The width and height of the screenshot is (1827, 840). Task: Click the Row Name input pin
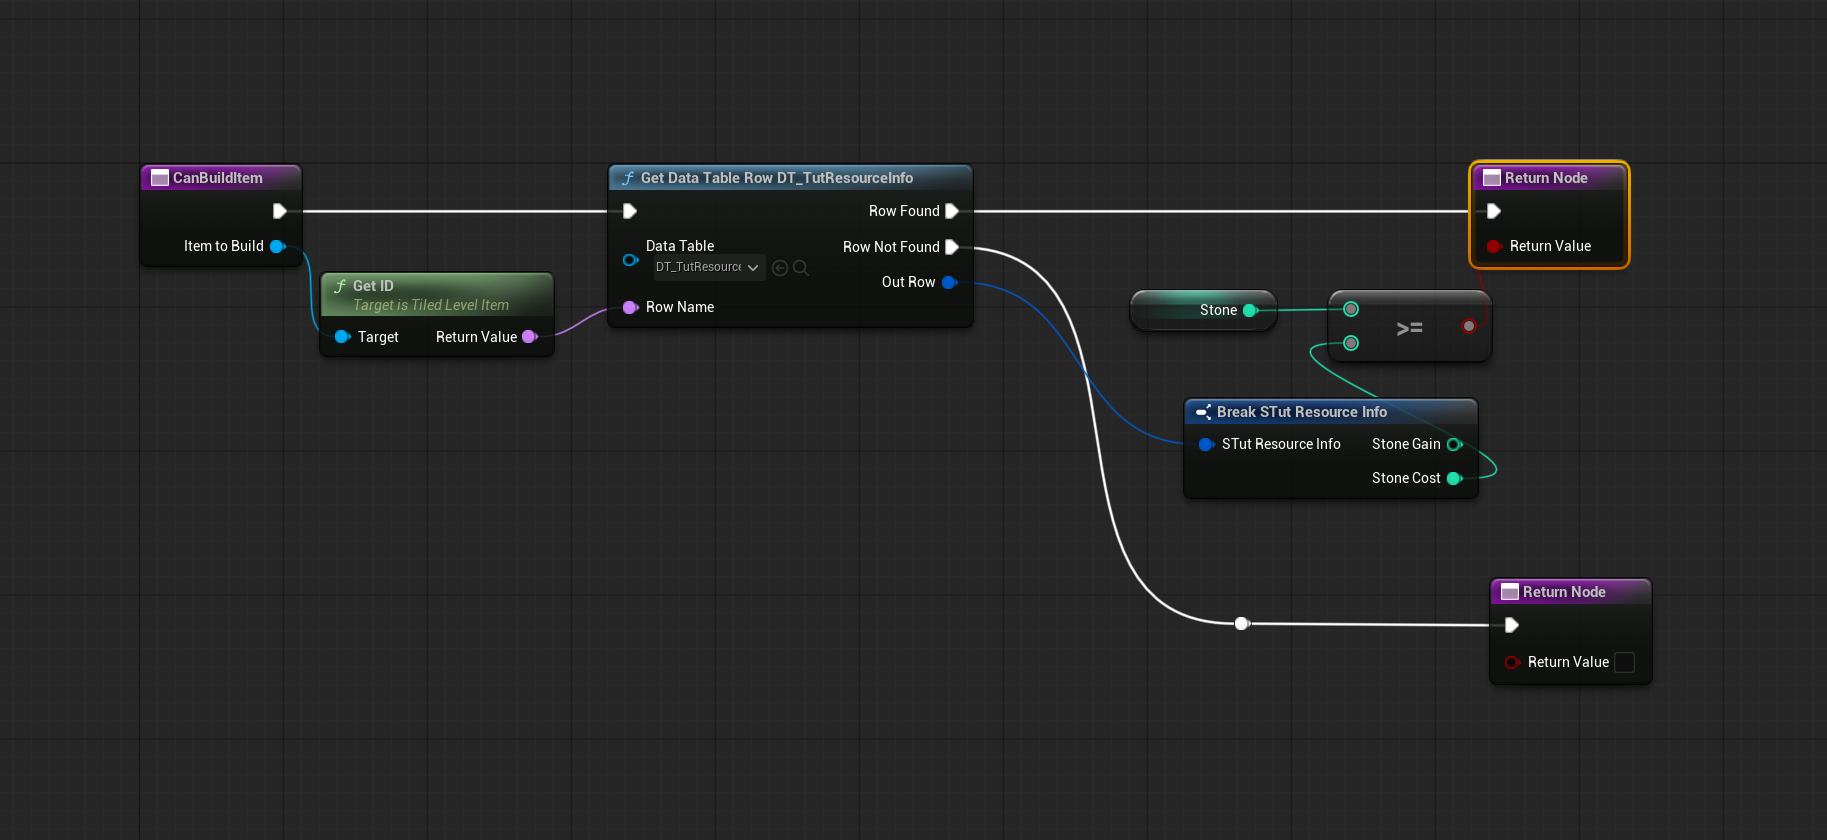(630, 308)
